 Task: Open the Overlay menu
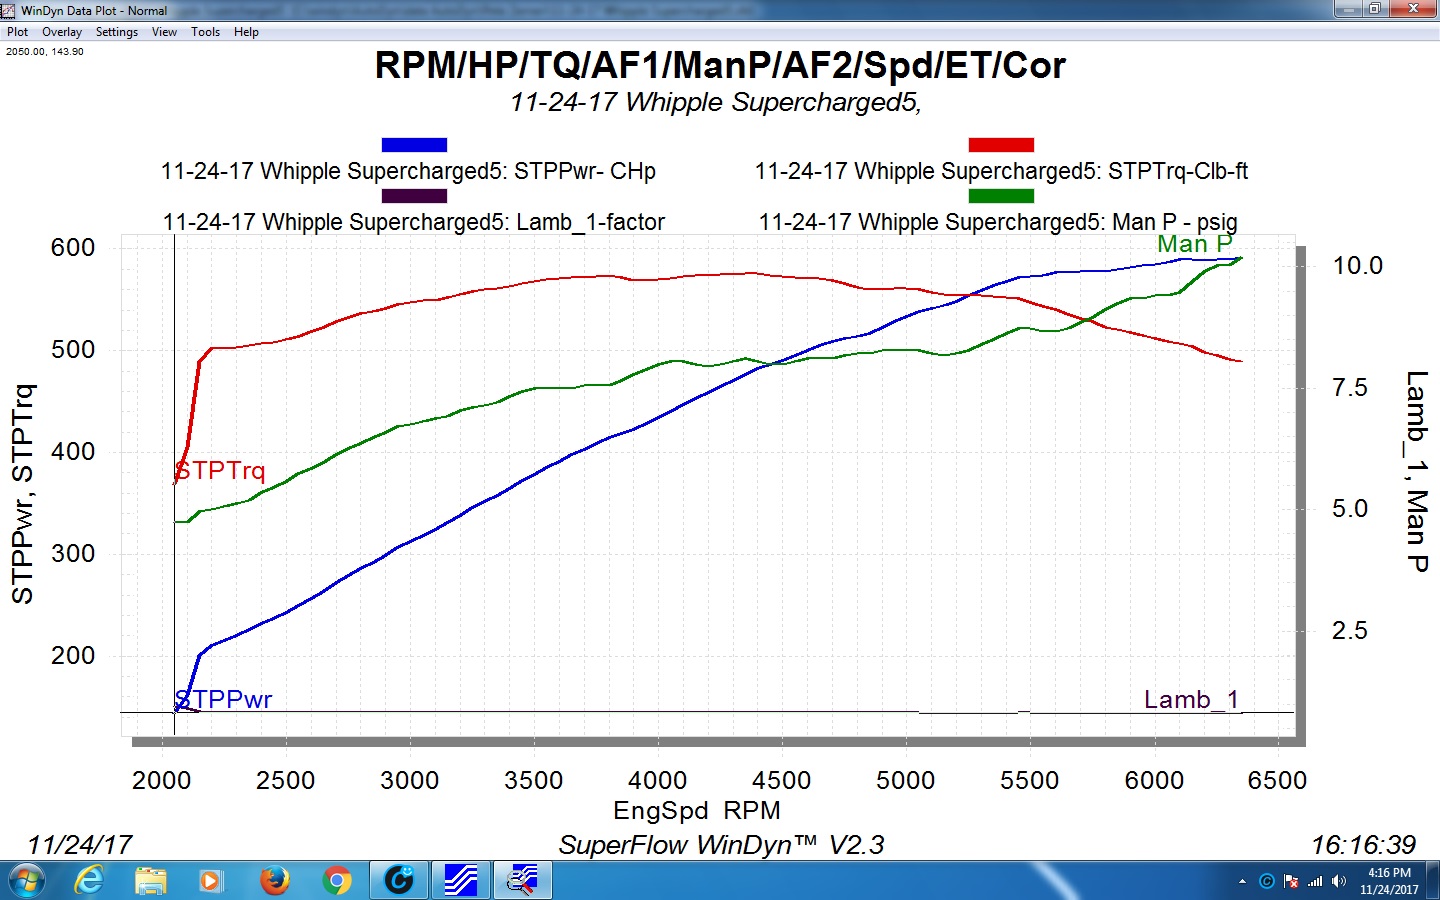(x=62, y=32)
